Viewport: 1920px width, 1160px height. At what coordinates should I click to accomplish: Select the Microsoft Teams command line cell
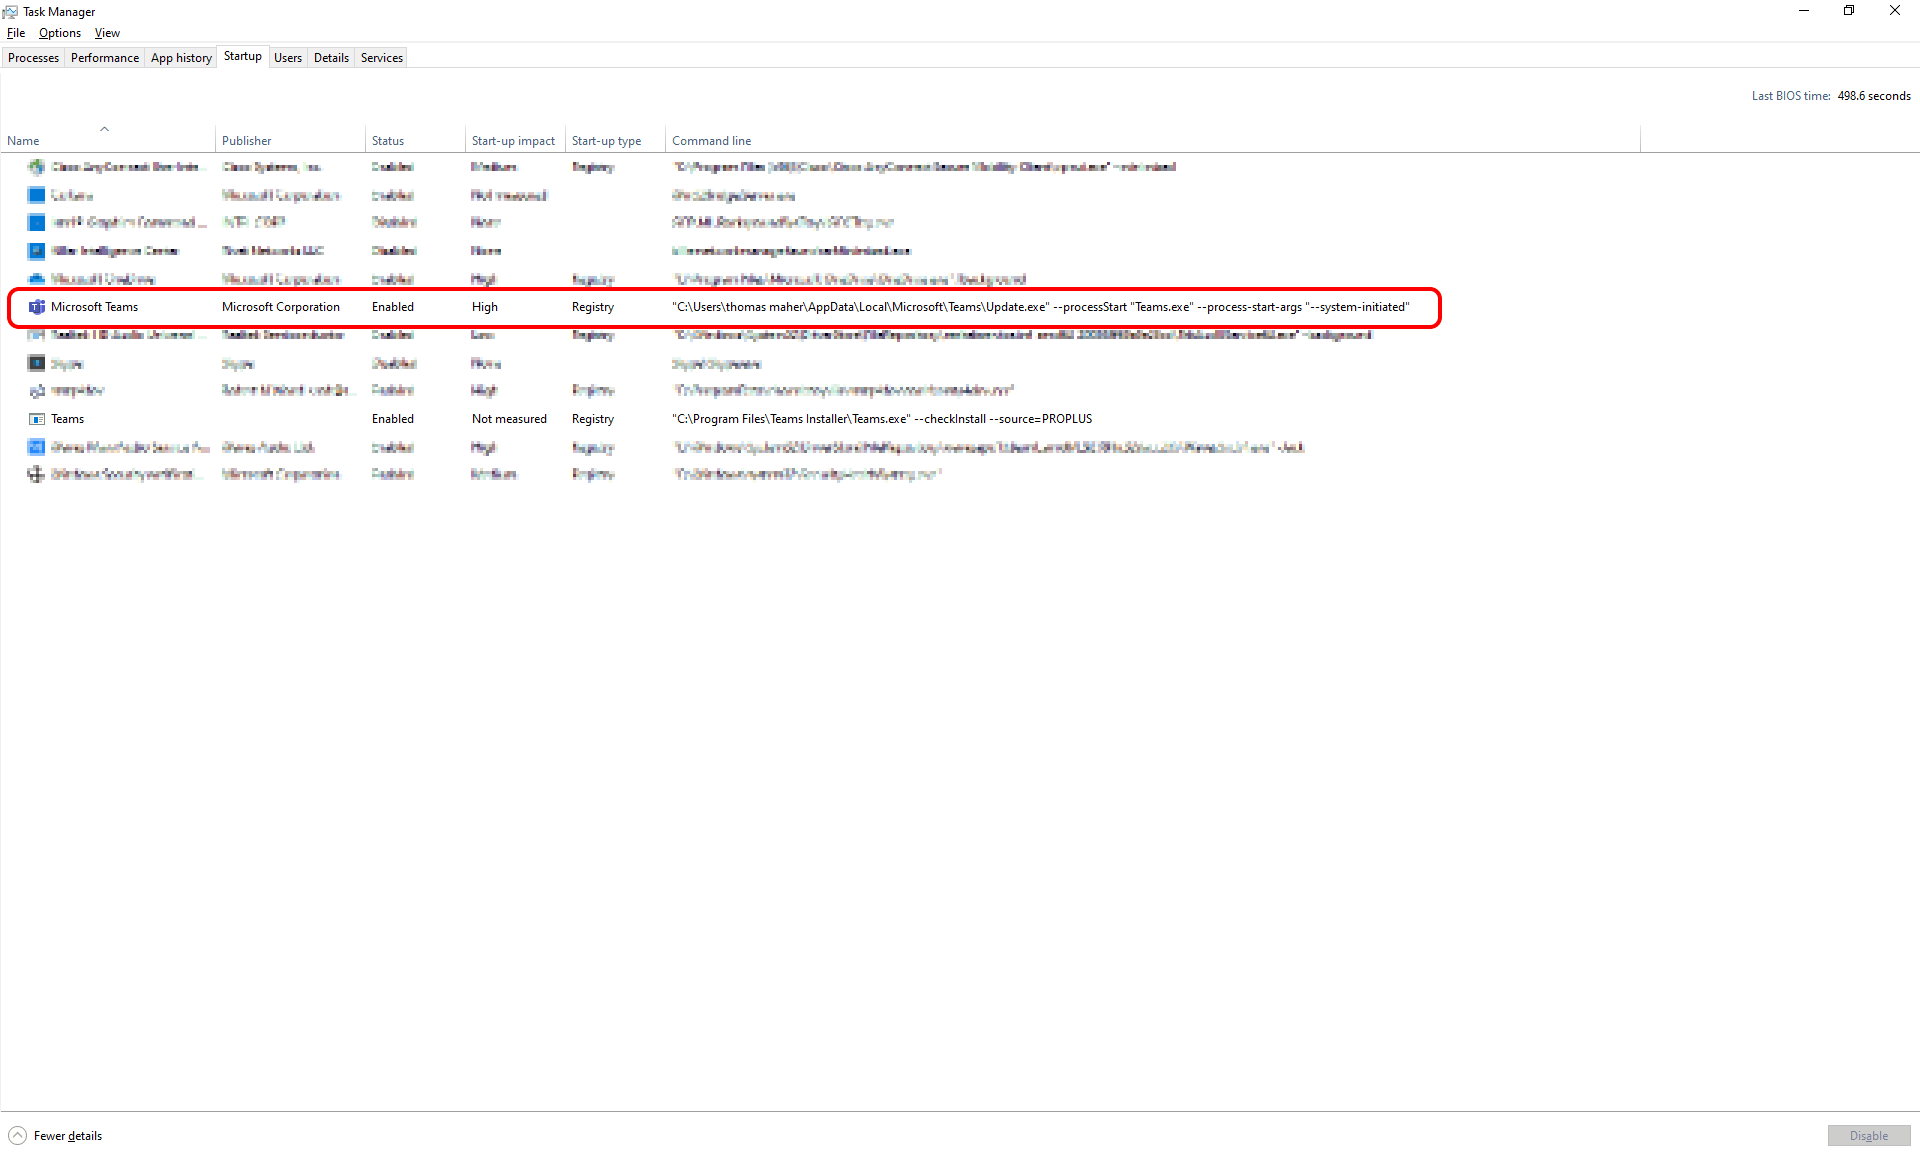click(1040, 307)
